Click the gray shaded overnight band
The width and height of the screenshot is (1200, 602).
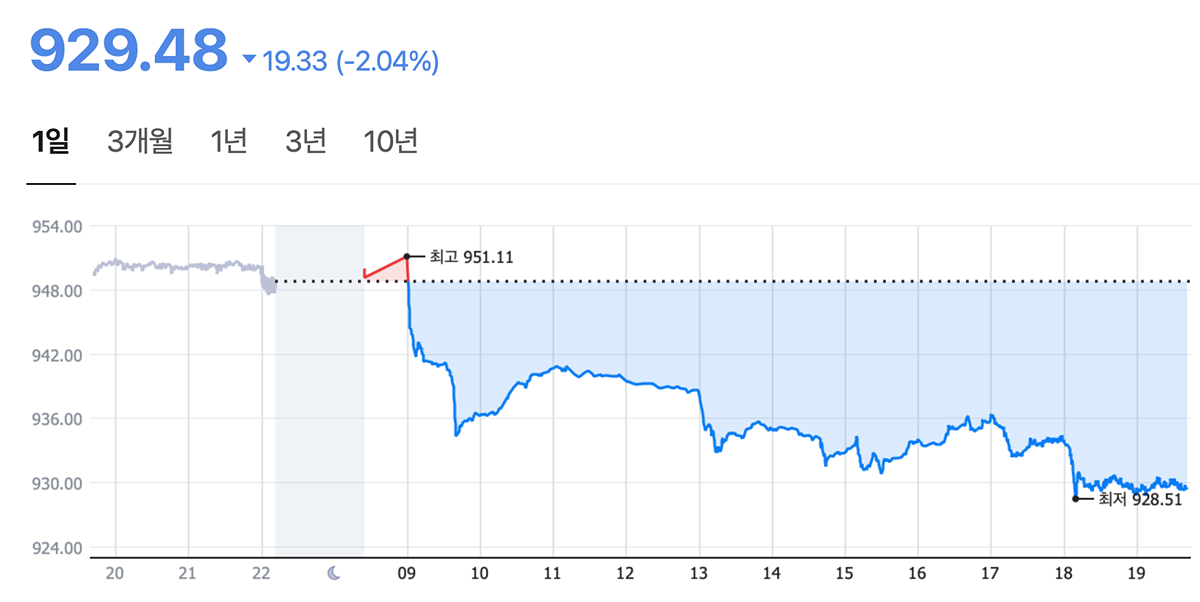coord(319,400)
